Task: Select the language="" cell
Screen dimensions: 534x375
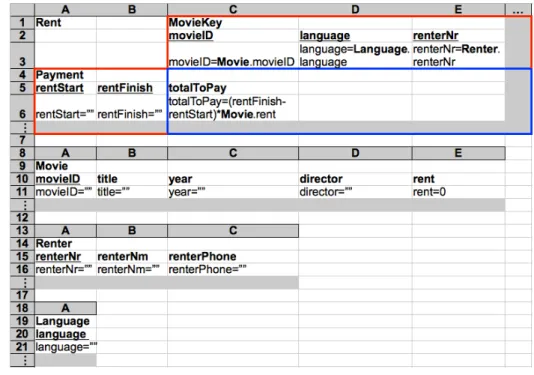Action: pyautogui.click(x=65, y=347)
